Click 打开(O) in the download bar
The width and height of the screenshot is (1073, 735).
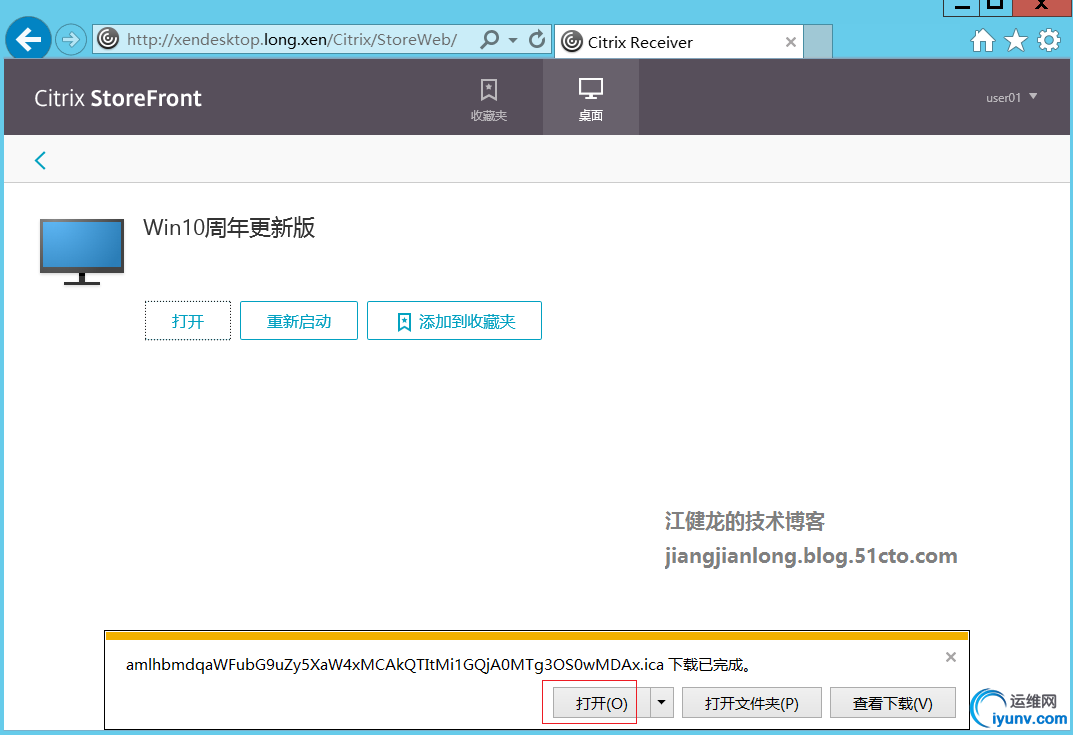pos(601,703)
